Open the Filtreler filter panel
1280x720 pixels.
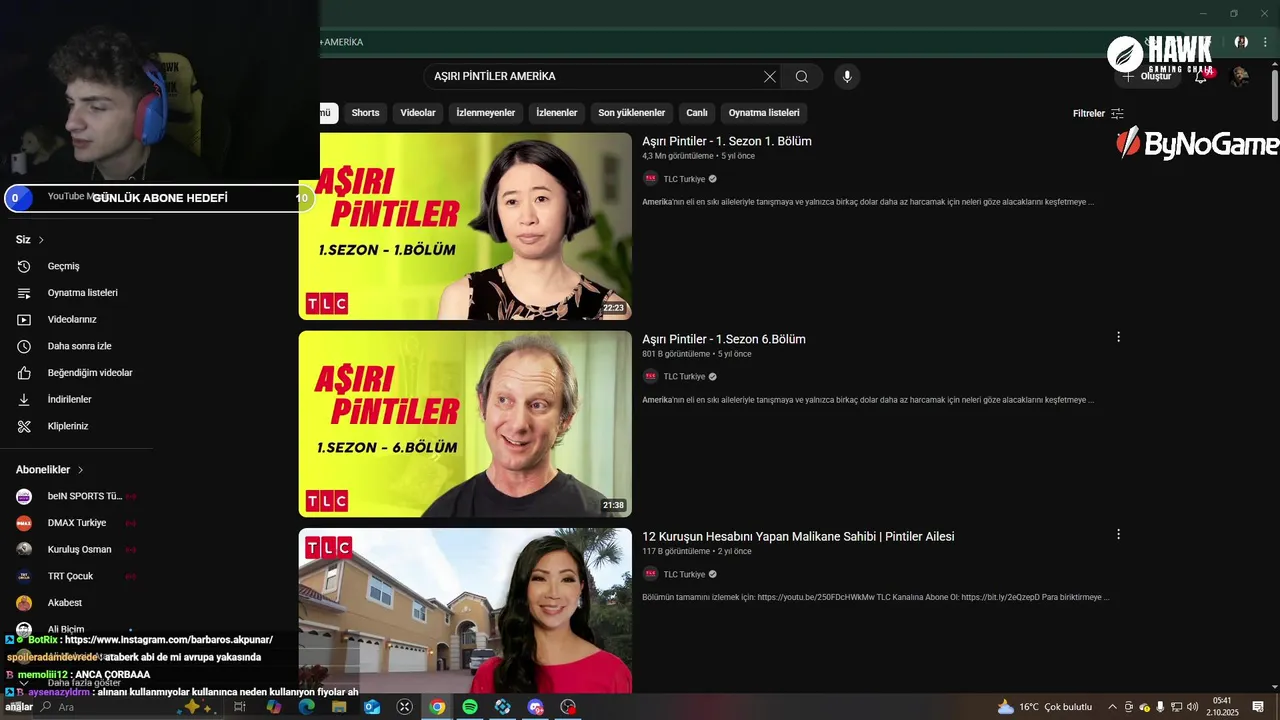pos(1098,113)
